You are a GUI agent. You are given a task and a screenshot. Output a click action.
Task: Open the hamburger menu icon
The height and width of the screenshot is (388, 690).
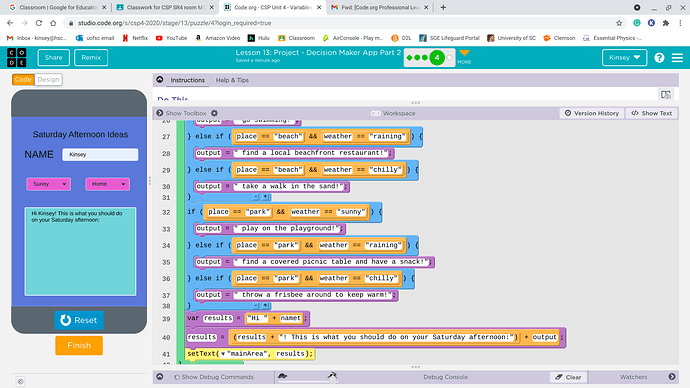coord(677,58)
